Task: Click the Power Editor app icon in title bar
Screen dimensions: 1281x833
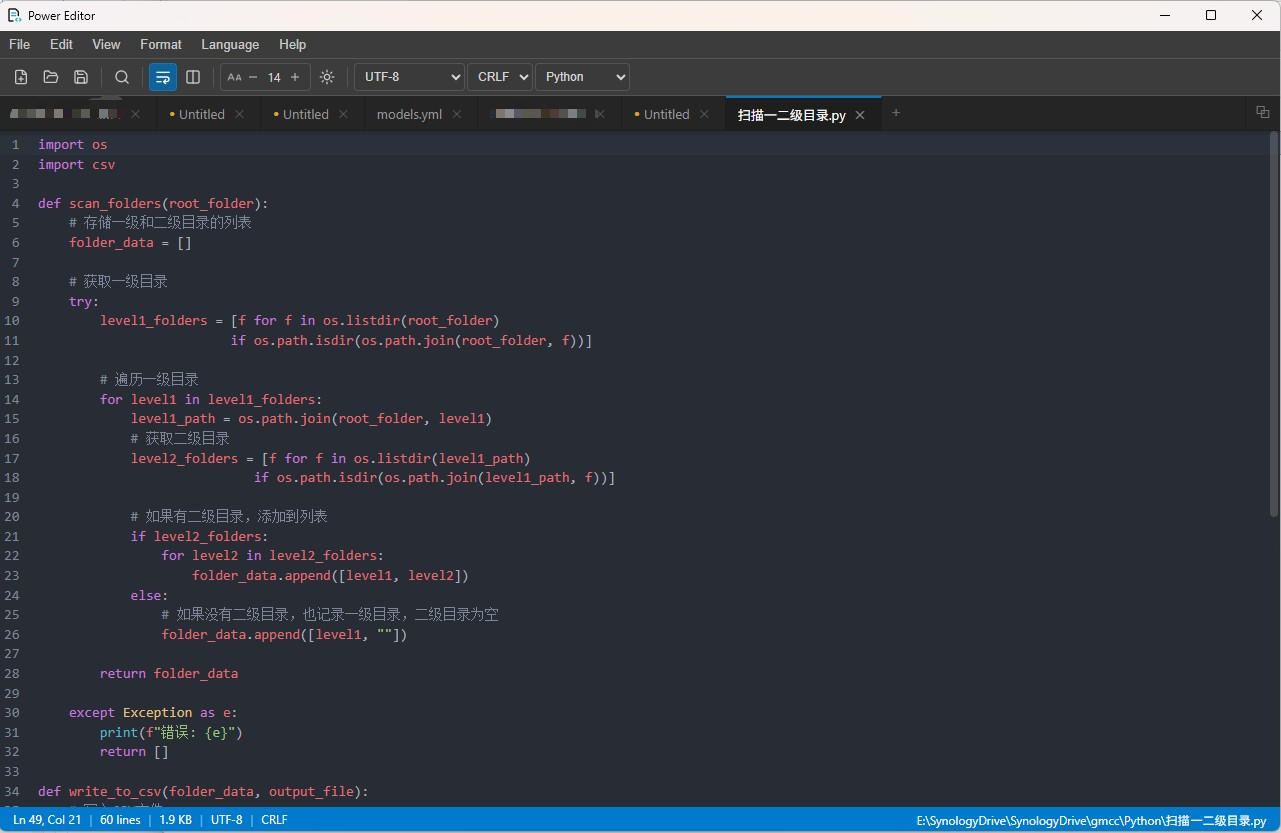Action: (15, 15)
